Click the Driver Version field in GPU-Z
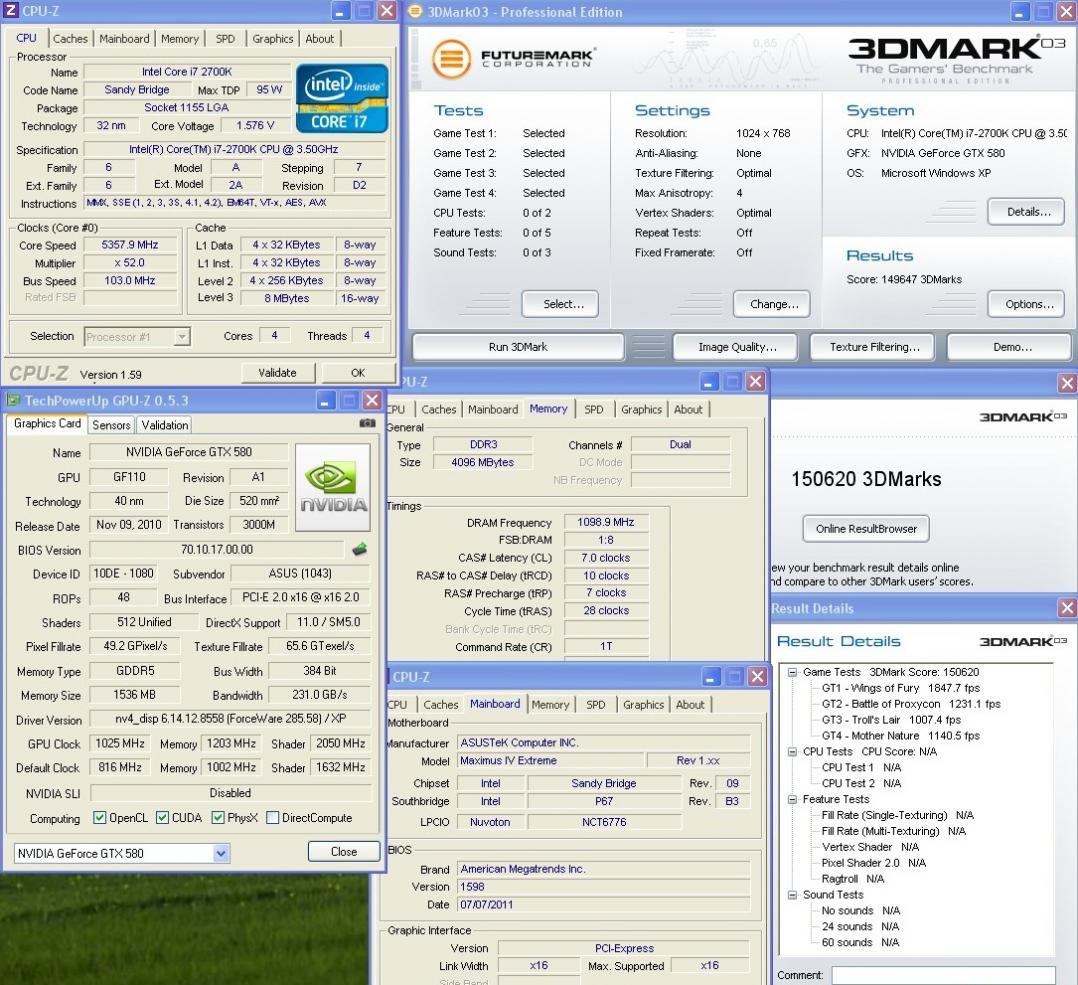This screenshot has width=1078, height=985. 230,719
